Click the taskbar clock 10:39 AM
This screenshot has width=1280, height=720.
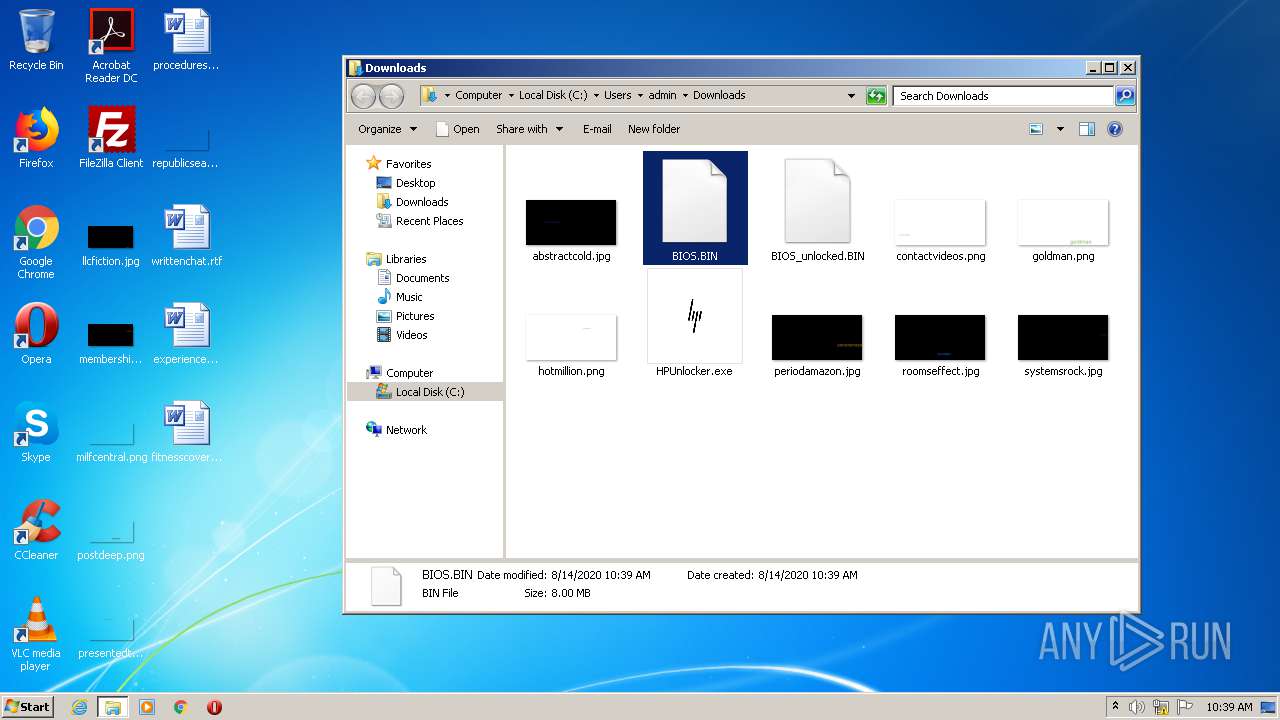(1229, 707)
